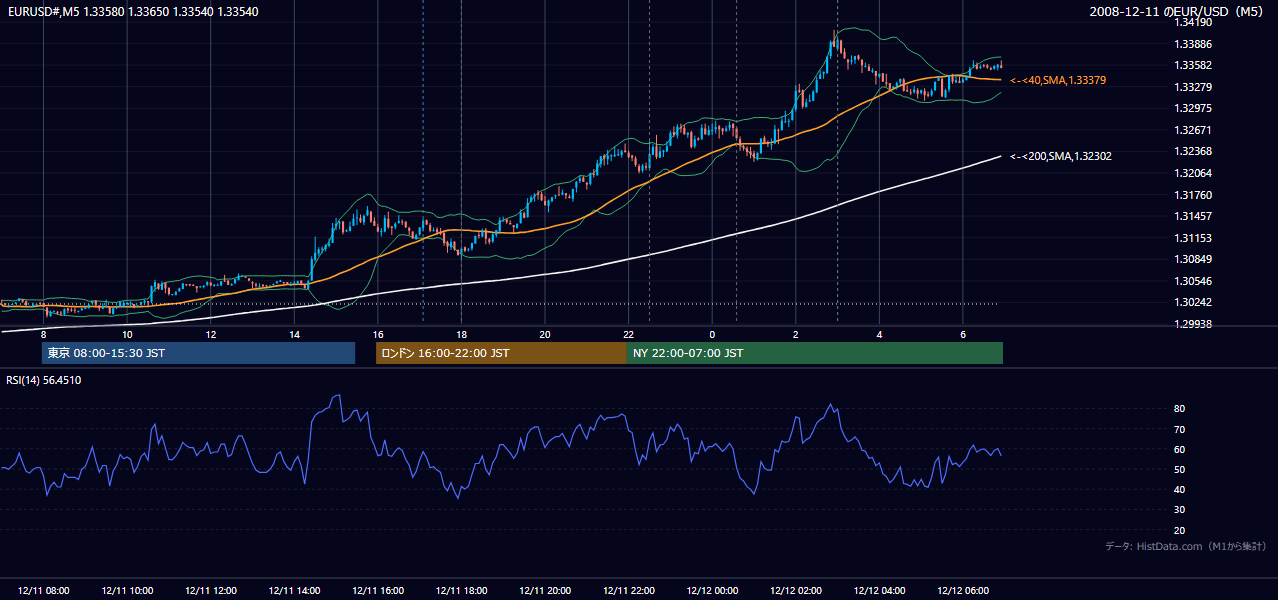The image size is (1278, 600).
Task: Click the 12/12 00:00 time label
Action: click(x=712, y=591)
